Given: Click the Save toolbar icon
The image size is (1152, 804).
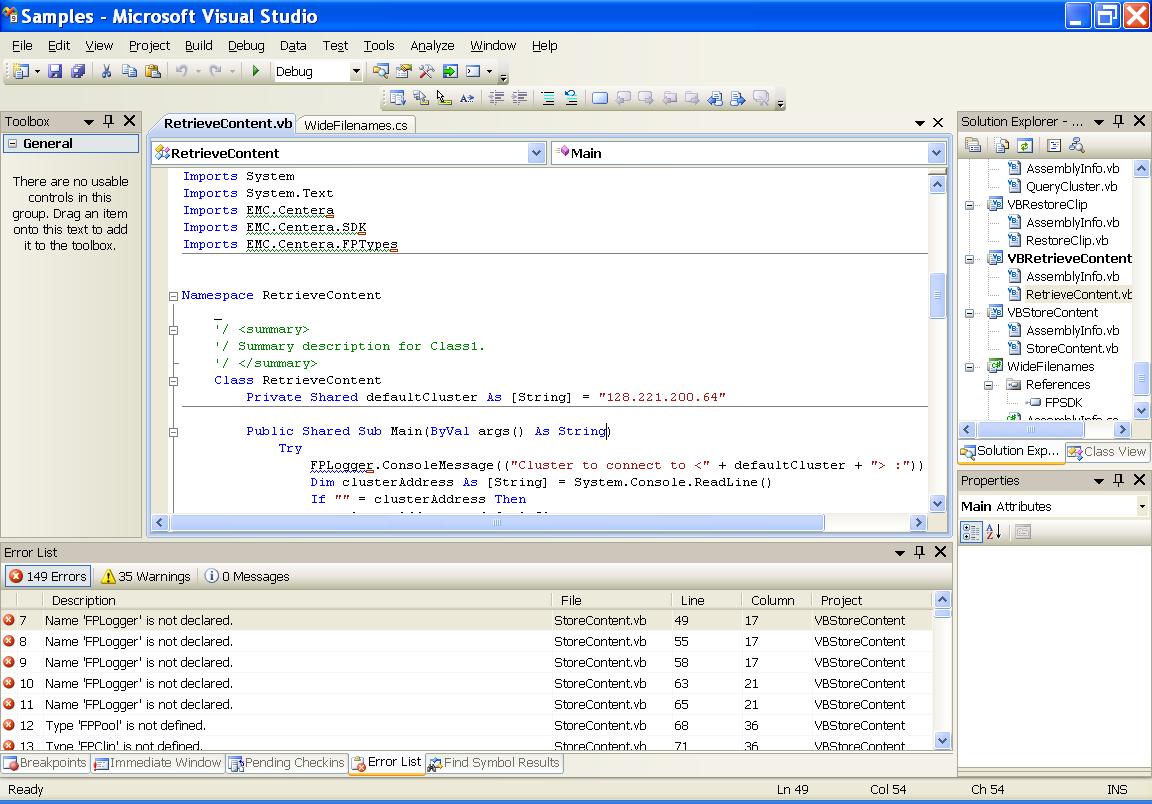Looking at the screenshot, I should (x=55, y=71).
